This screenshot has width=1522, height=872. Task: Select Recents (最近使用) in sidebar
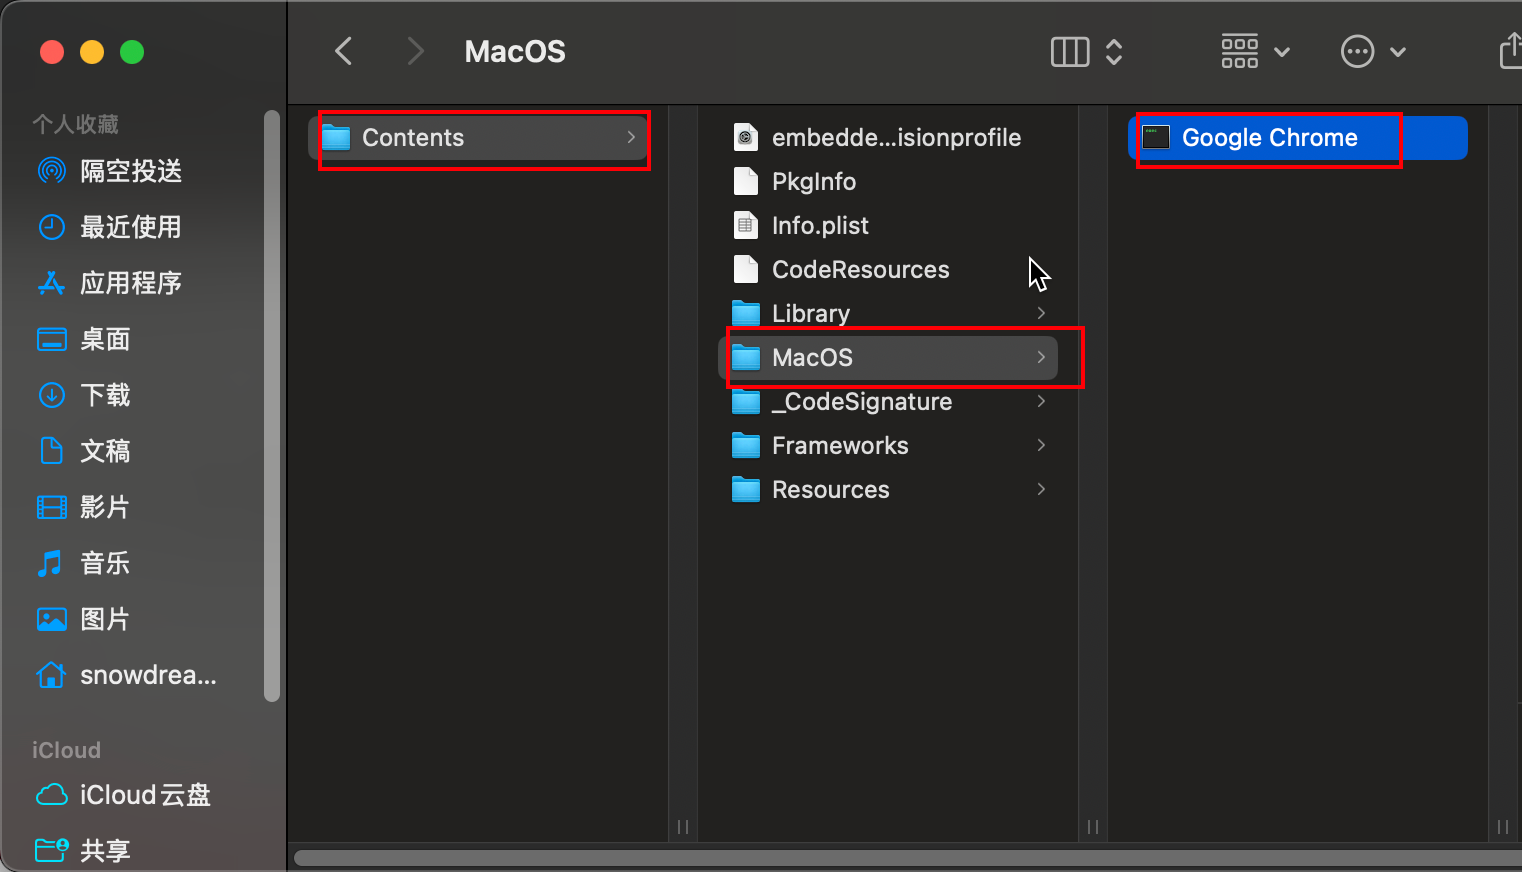(130, 227)
